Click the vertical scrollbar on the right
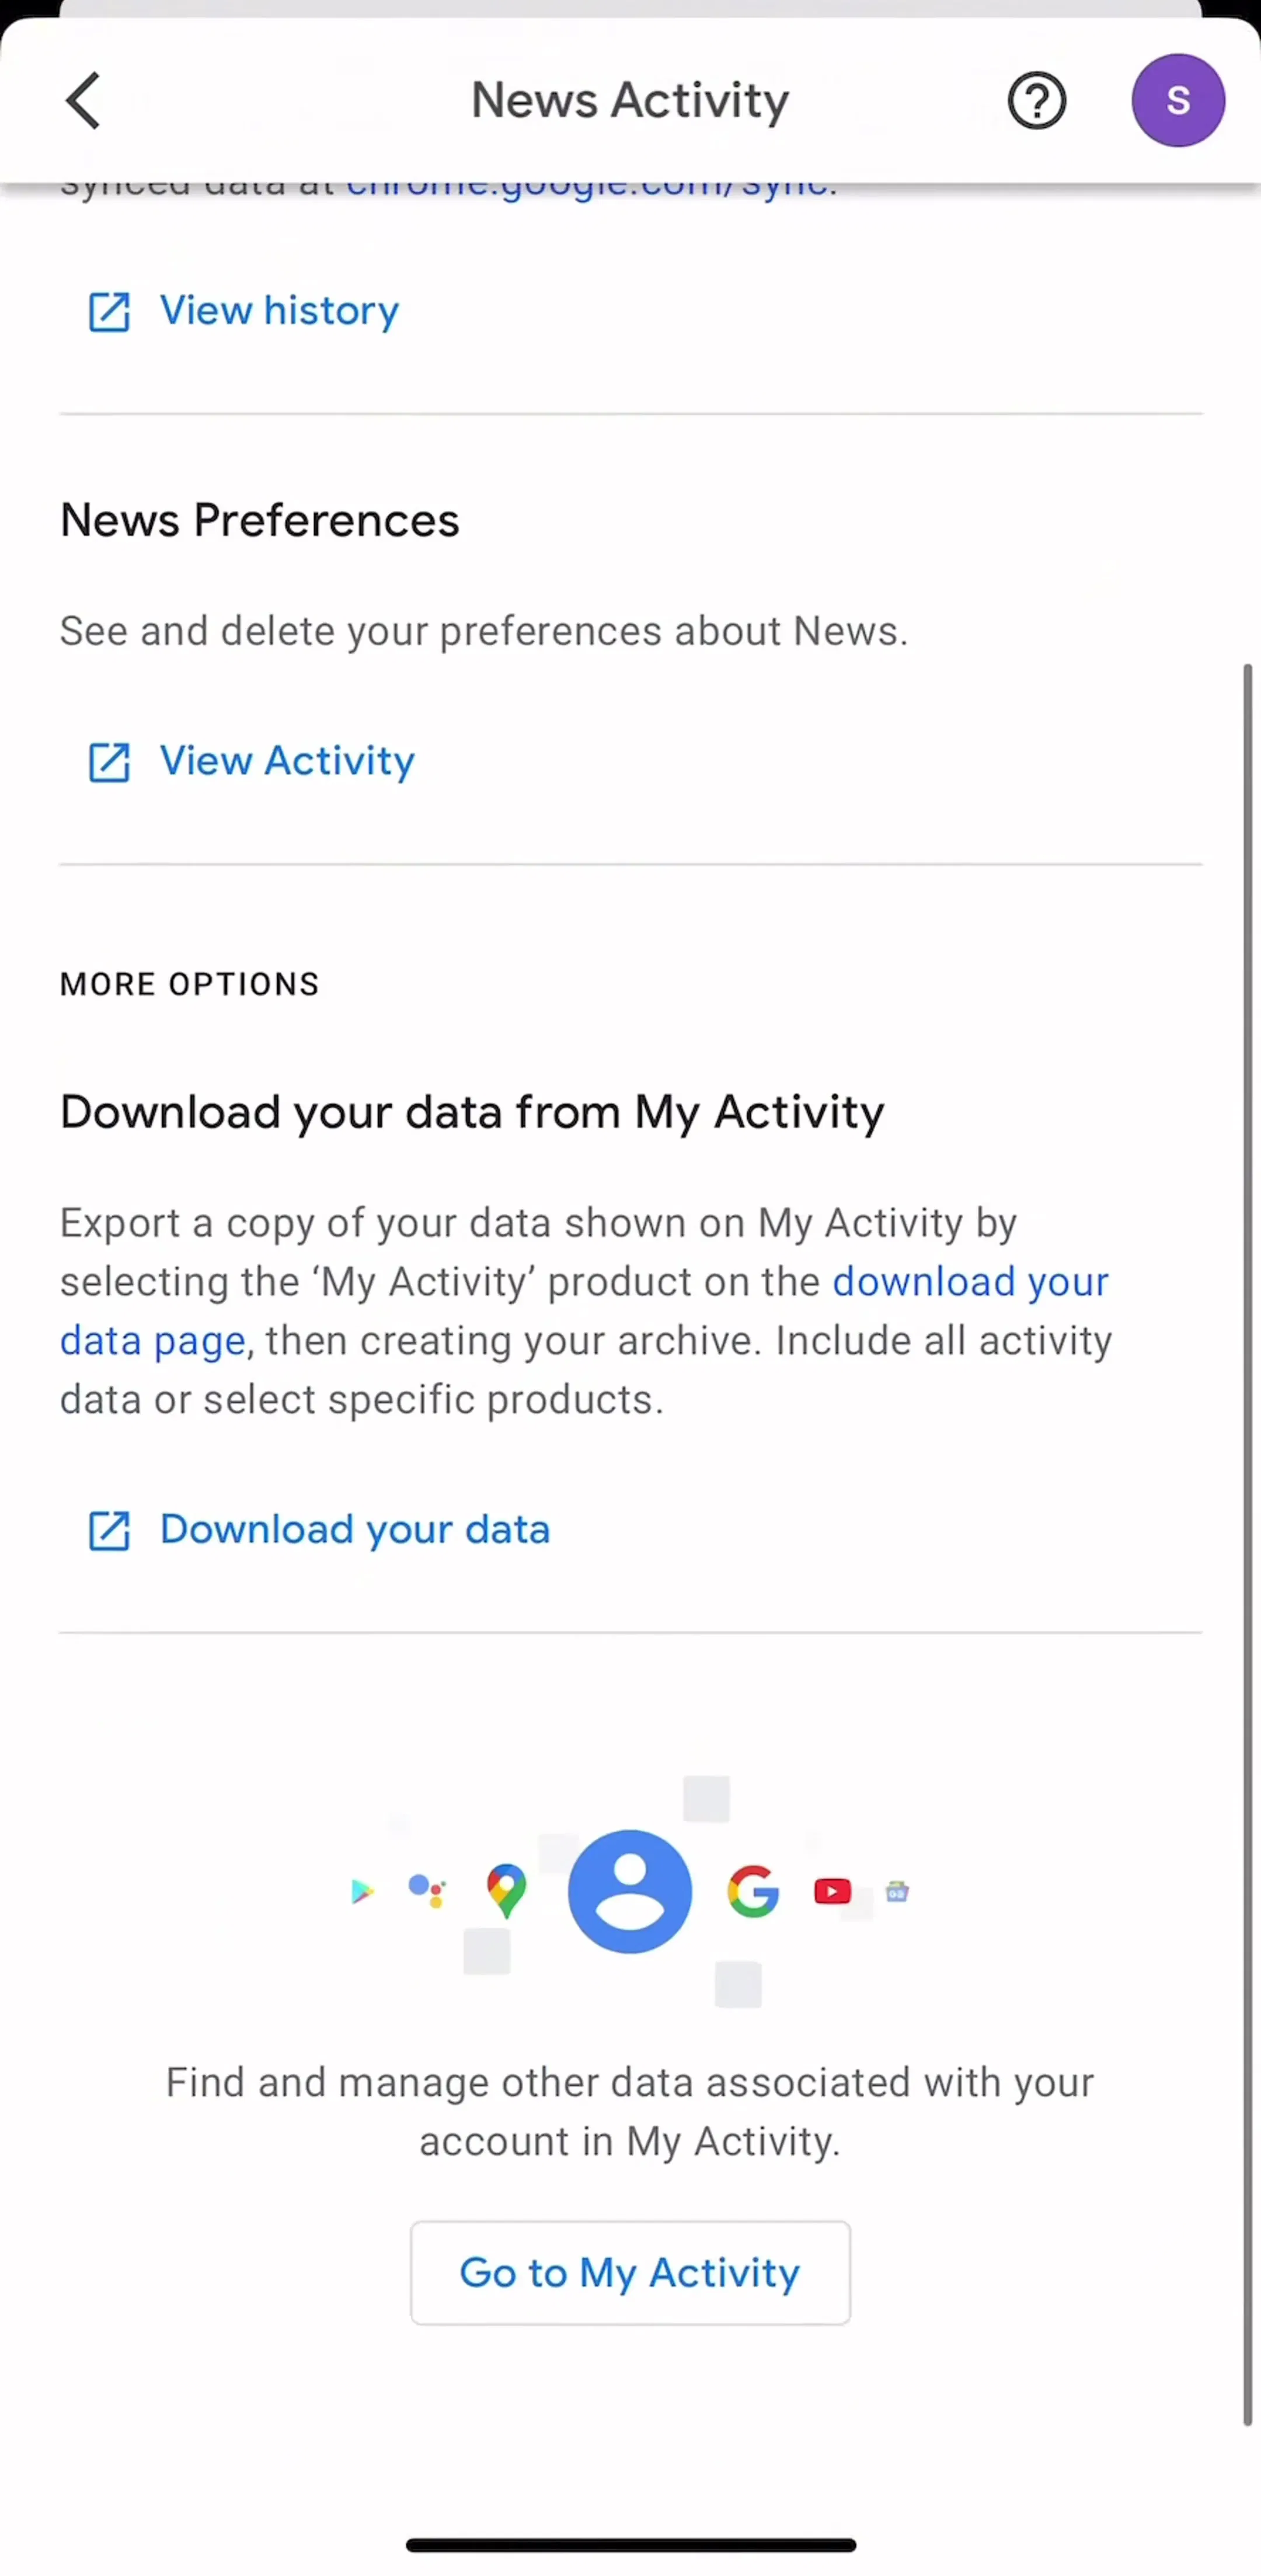1261x2576 pixels. click(1247, 1544)
